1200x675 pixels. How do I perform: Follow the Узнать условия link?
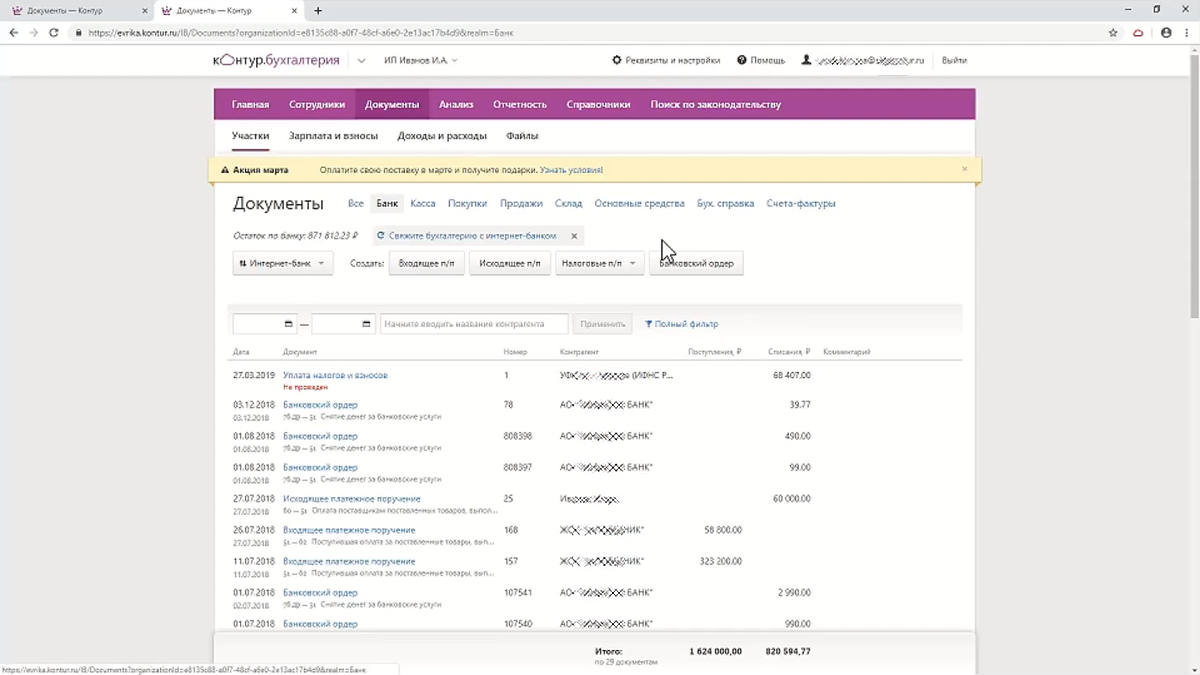coord(571,170)
